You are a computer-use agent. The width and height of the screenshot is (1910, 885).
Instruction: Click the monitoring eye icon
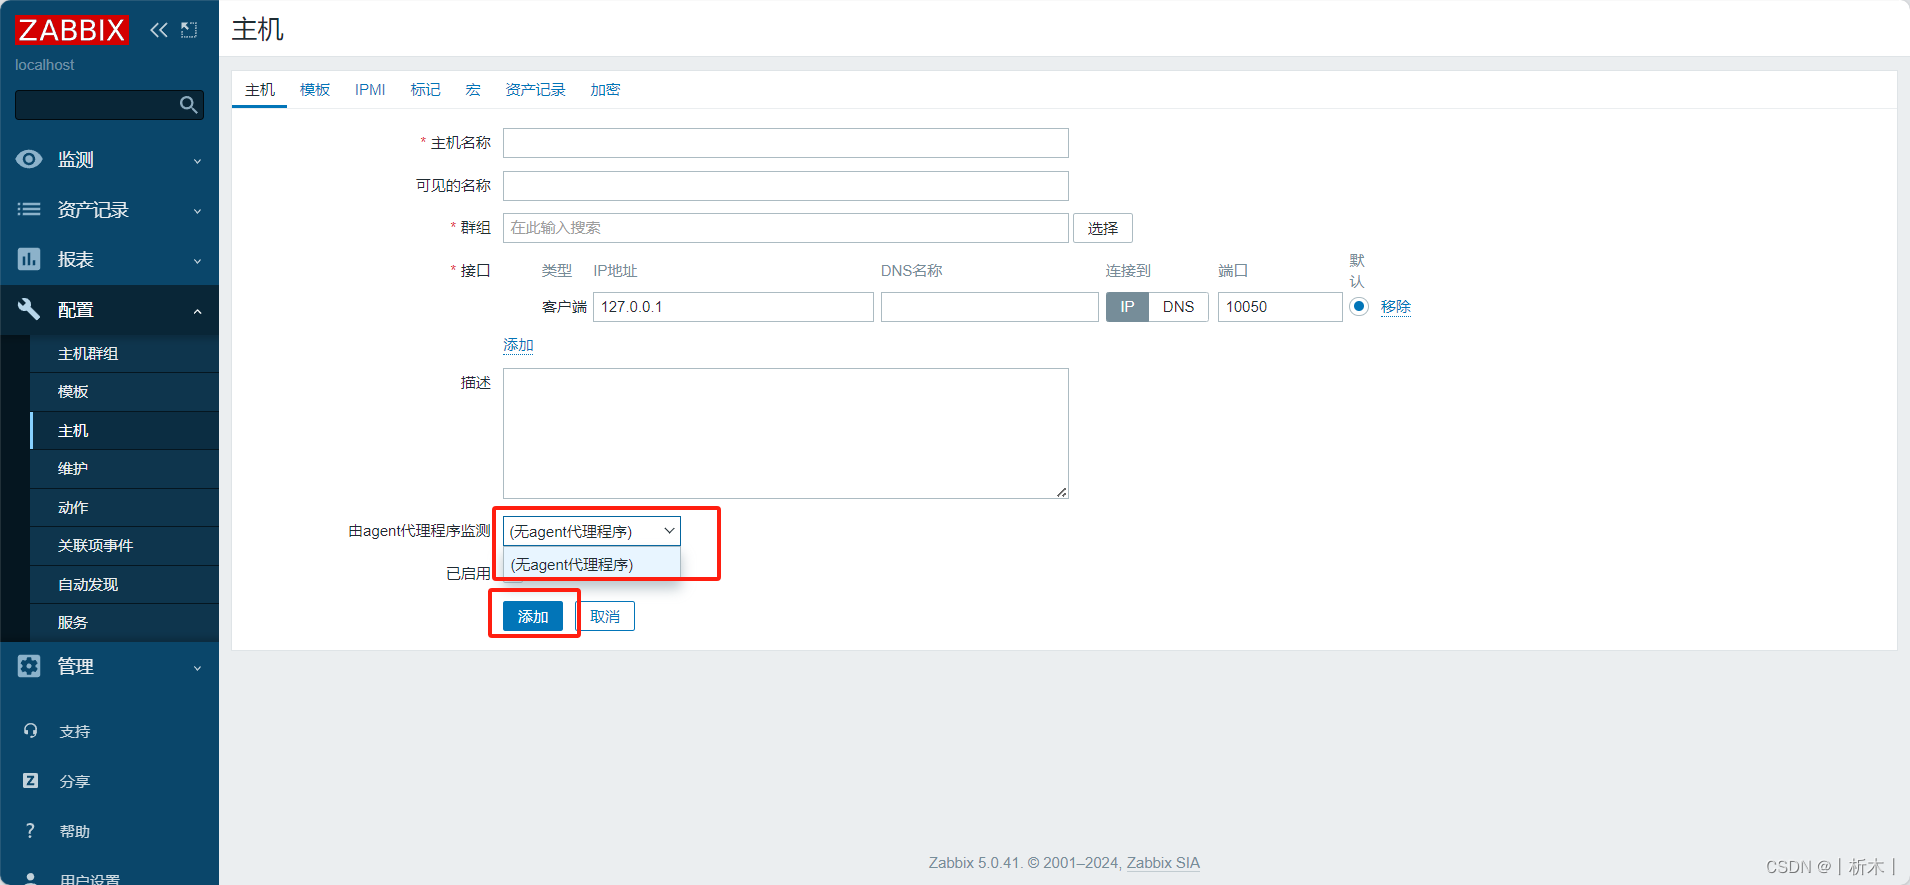[x=29, y=159]
